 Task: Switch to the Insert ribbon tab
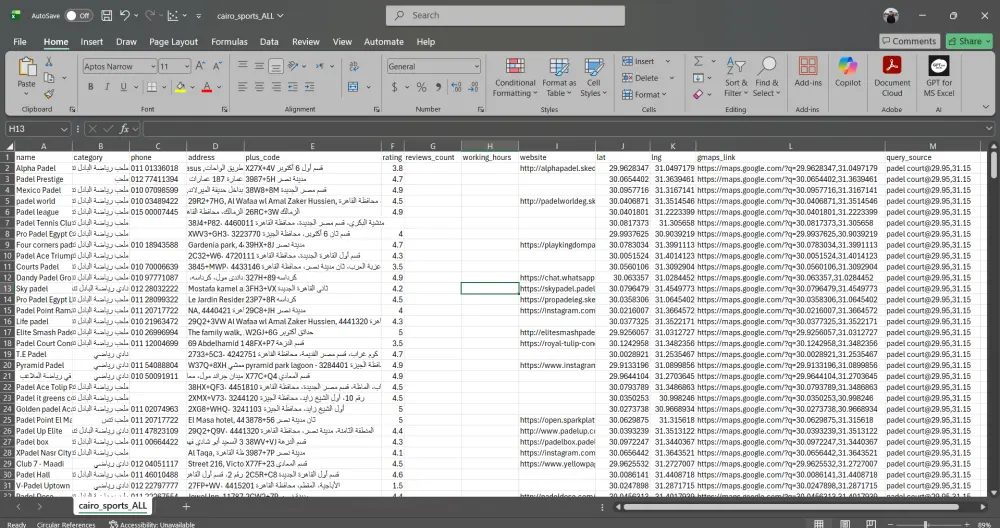tap(91, 41)
